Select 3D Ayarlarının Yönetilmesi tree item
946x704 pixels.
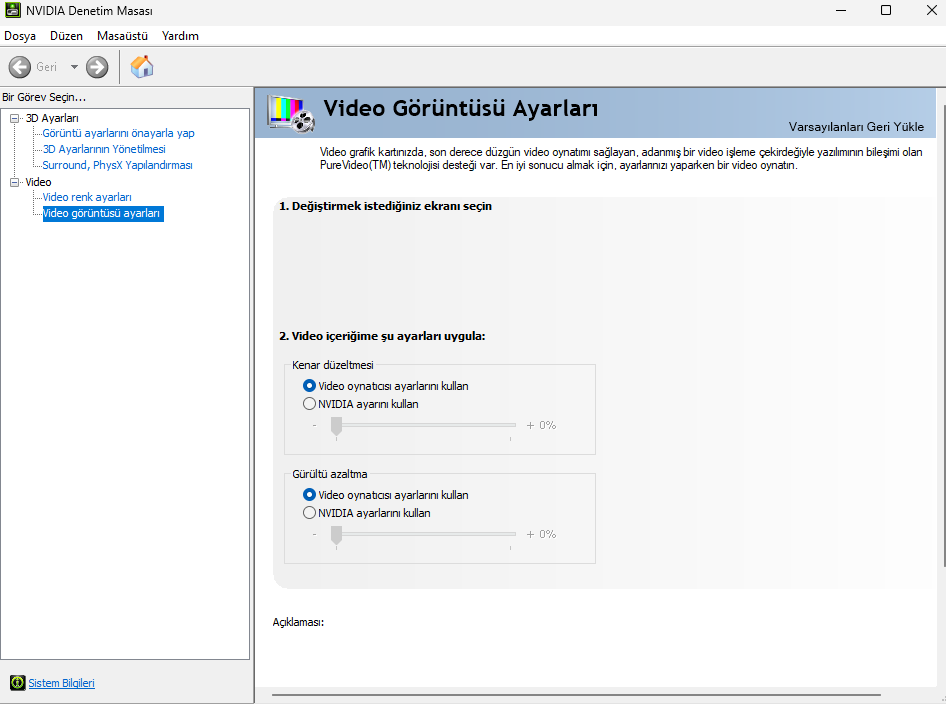click(104, 149)
